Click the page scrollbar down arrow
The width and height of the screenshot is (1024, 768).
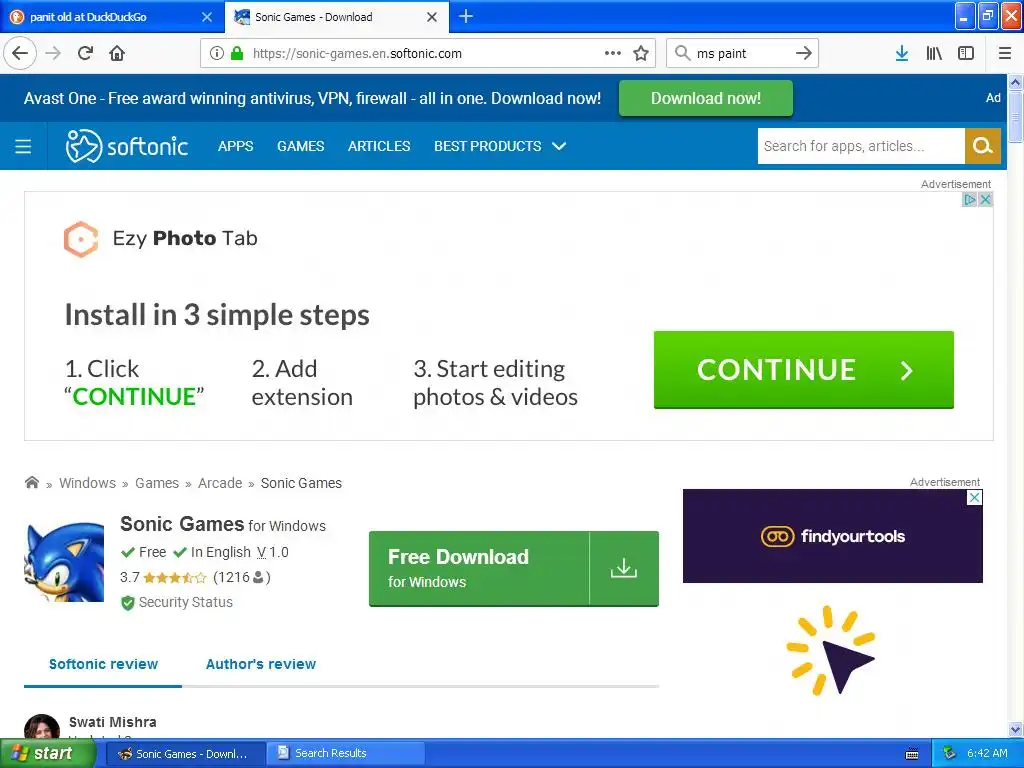point(1016,729)
